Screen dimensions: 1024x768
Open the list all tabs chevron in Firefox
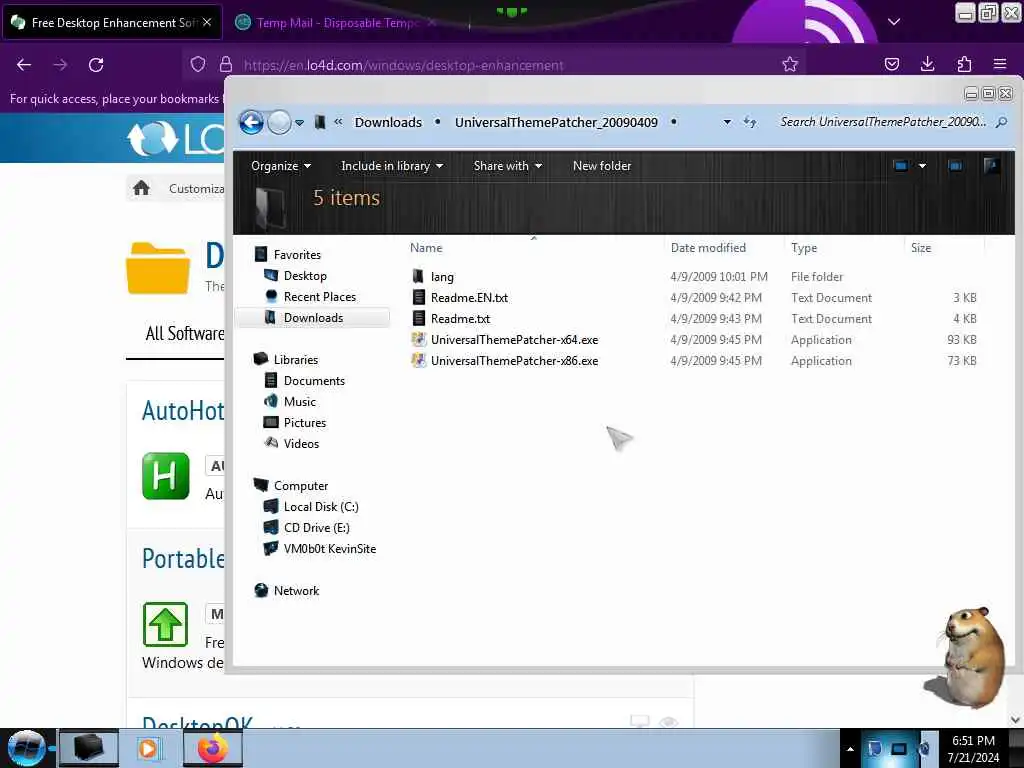[x=894, y=22]
